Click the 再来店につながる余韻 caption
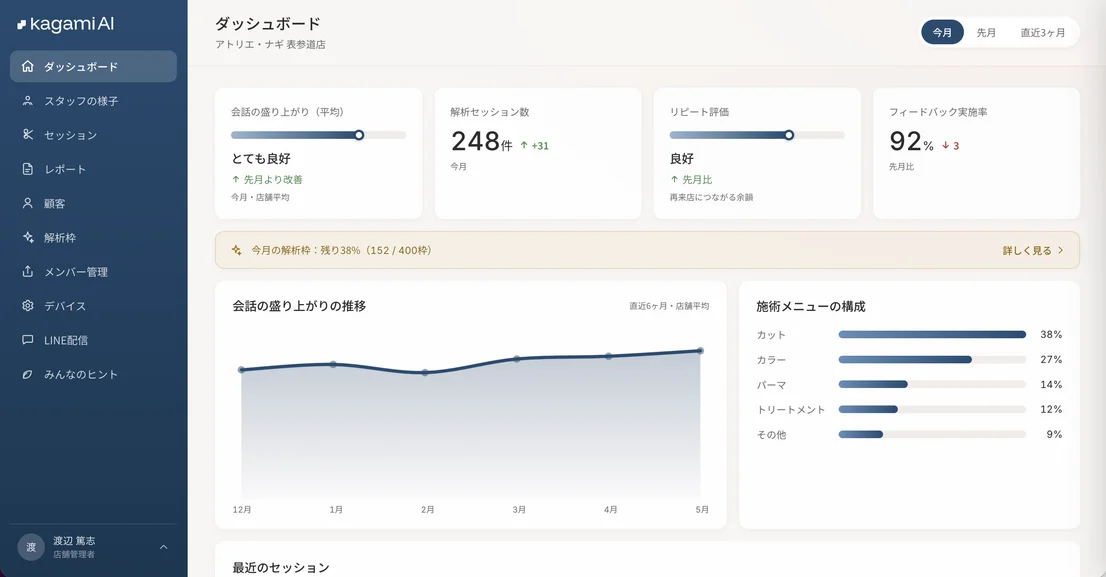 (712, 198)
